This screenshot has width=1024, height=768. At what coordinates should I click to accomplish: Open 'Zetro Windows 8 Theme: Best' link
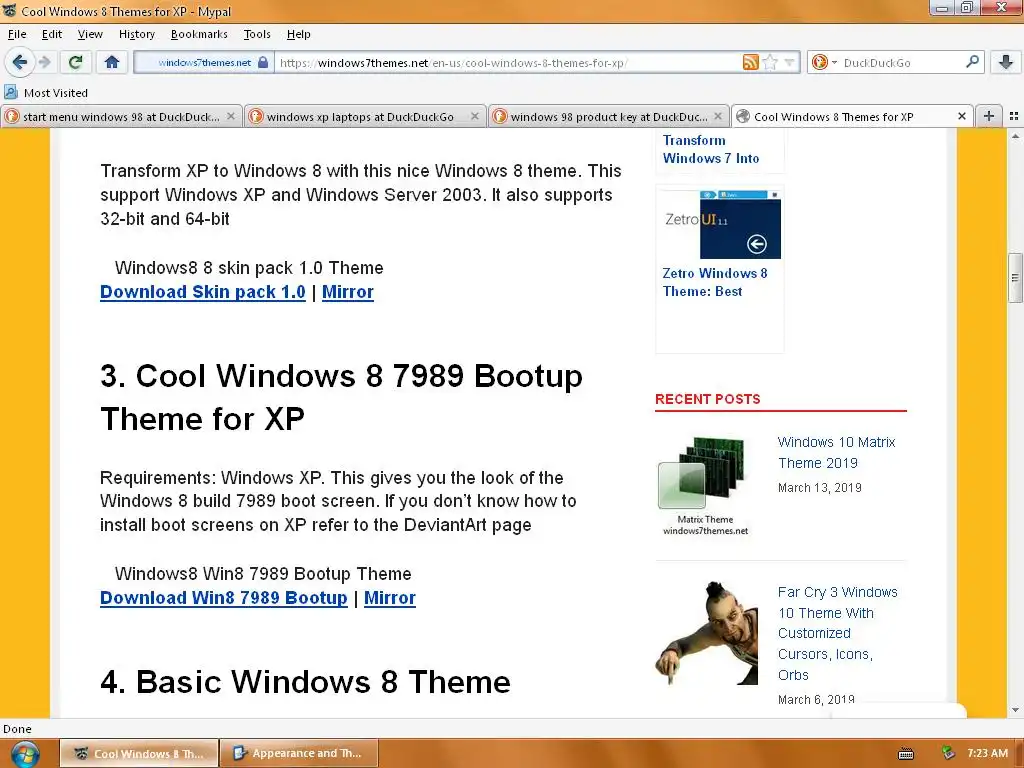click(x=715, y=282)
